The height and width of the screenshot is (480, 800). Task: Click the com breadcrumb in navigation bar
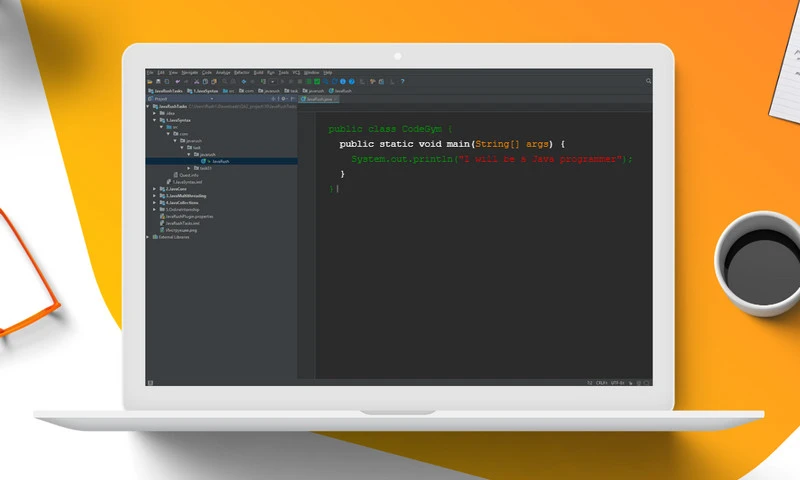tap(246, 91)
